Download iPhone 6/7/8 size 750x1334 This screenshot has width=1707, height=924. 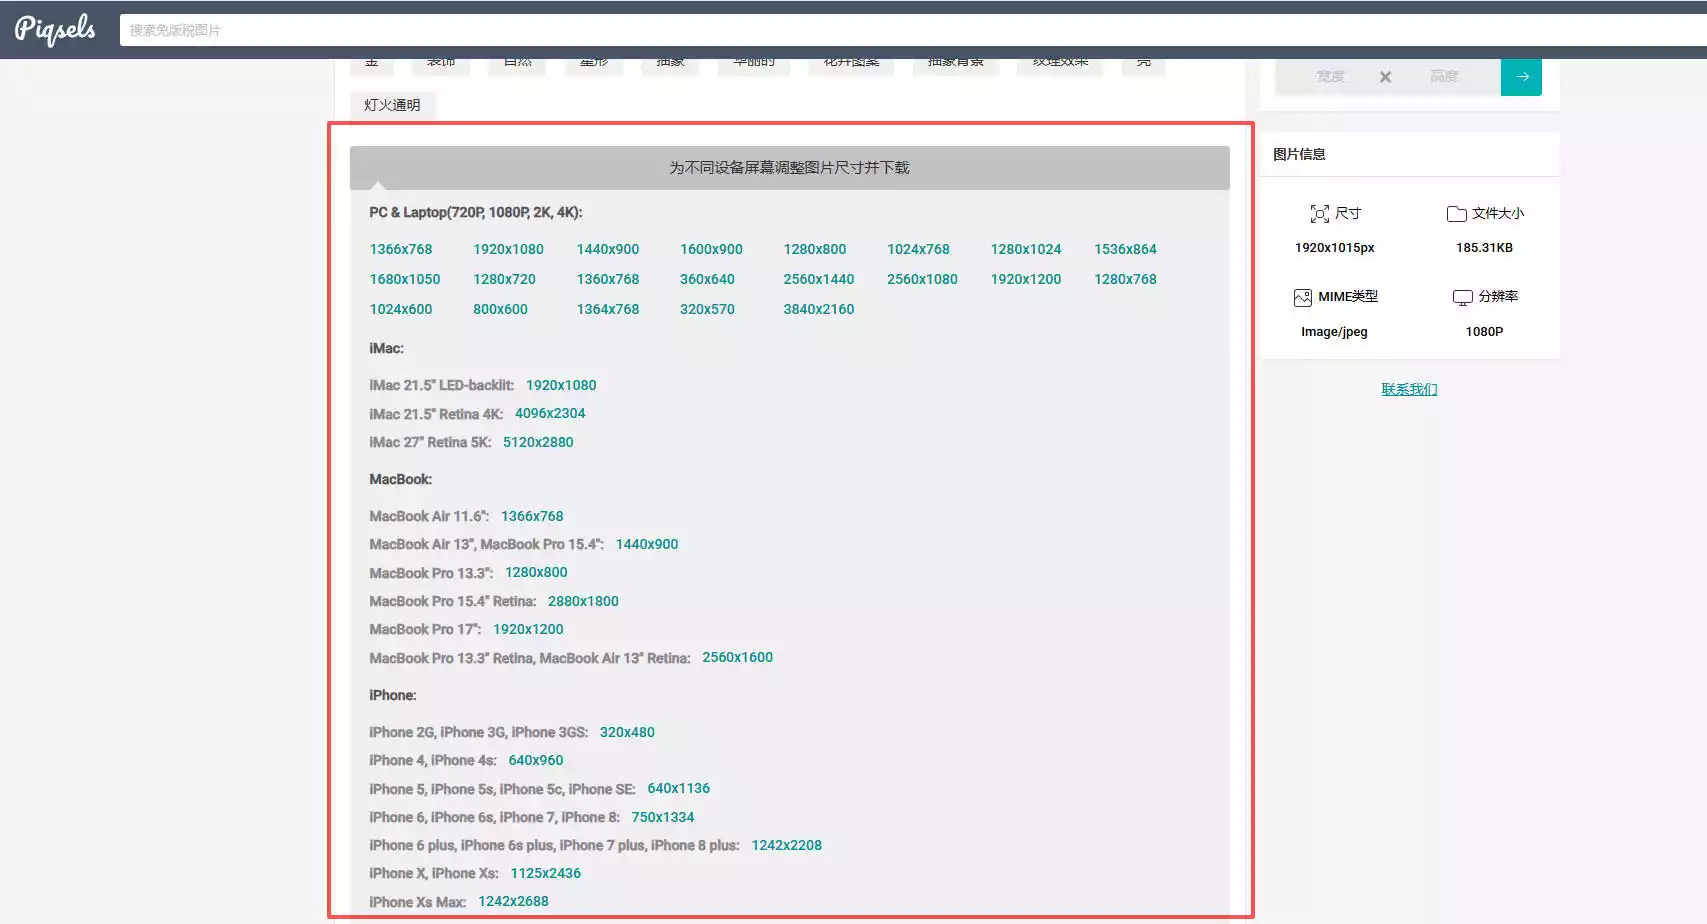pyautogui.click(x=663, y=818)
